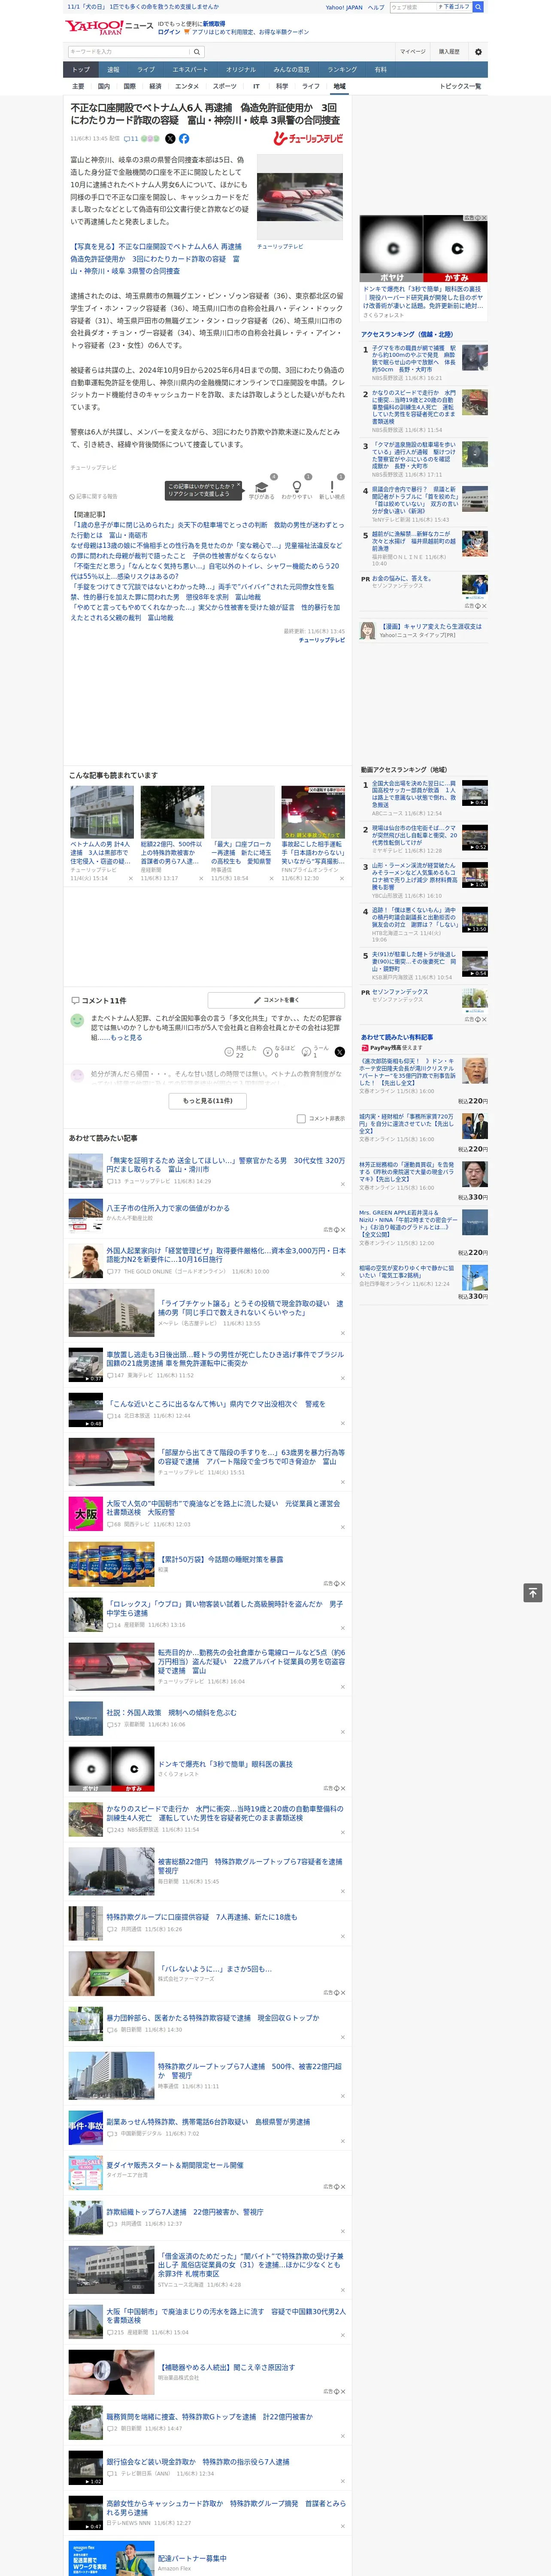551x2576 pixels.
Task: Open article ロレックス ウブロ 買い物客装い
Action: click(x=224, y=1608)
